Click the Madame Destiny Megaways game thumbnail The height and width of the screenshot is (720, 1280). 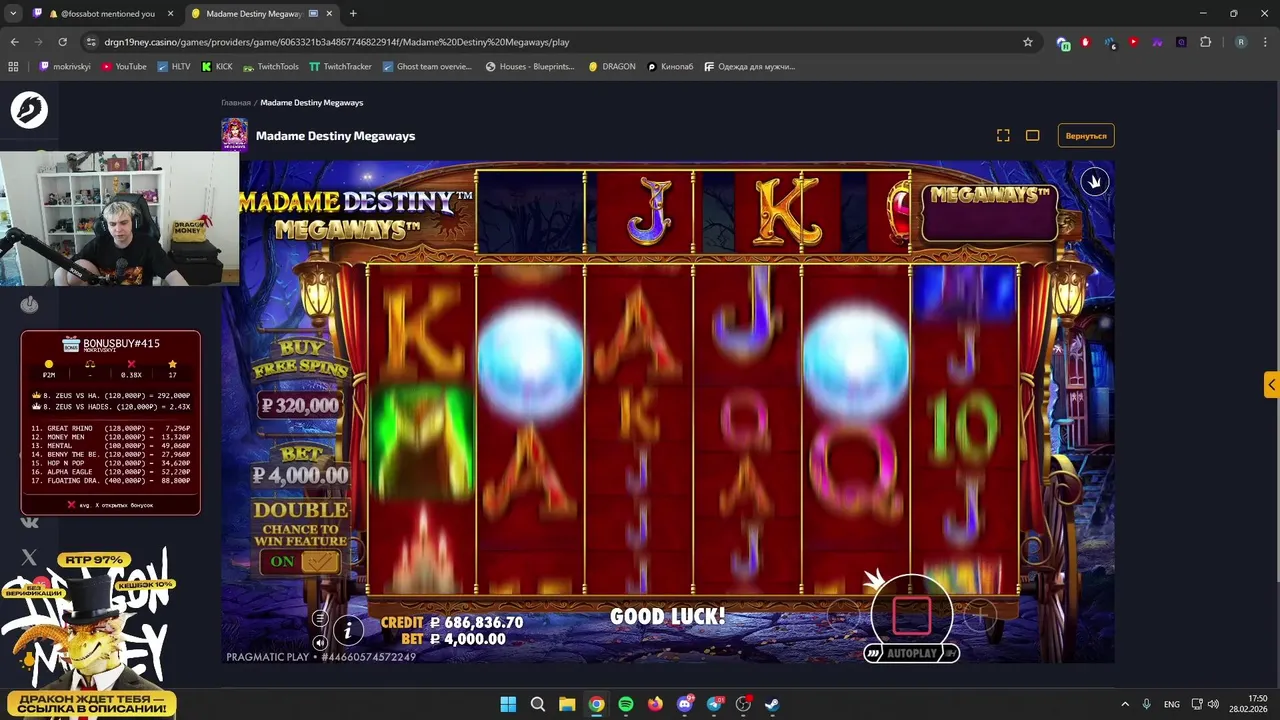(x=234, y=135)
